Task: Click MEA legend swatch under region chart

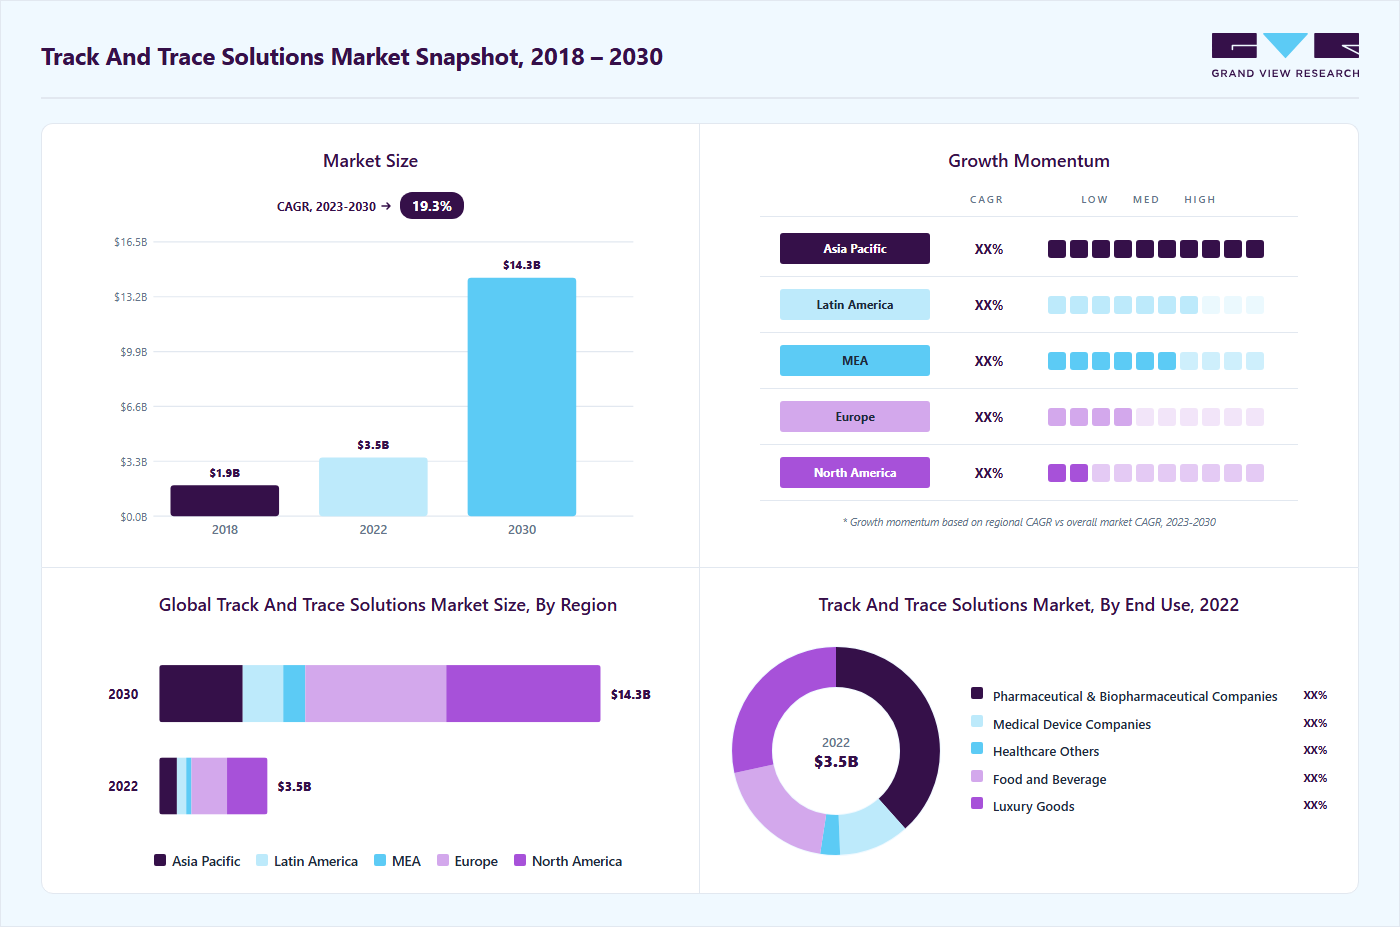Action: click(x=380, y=860)
